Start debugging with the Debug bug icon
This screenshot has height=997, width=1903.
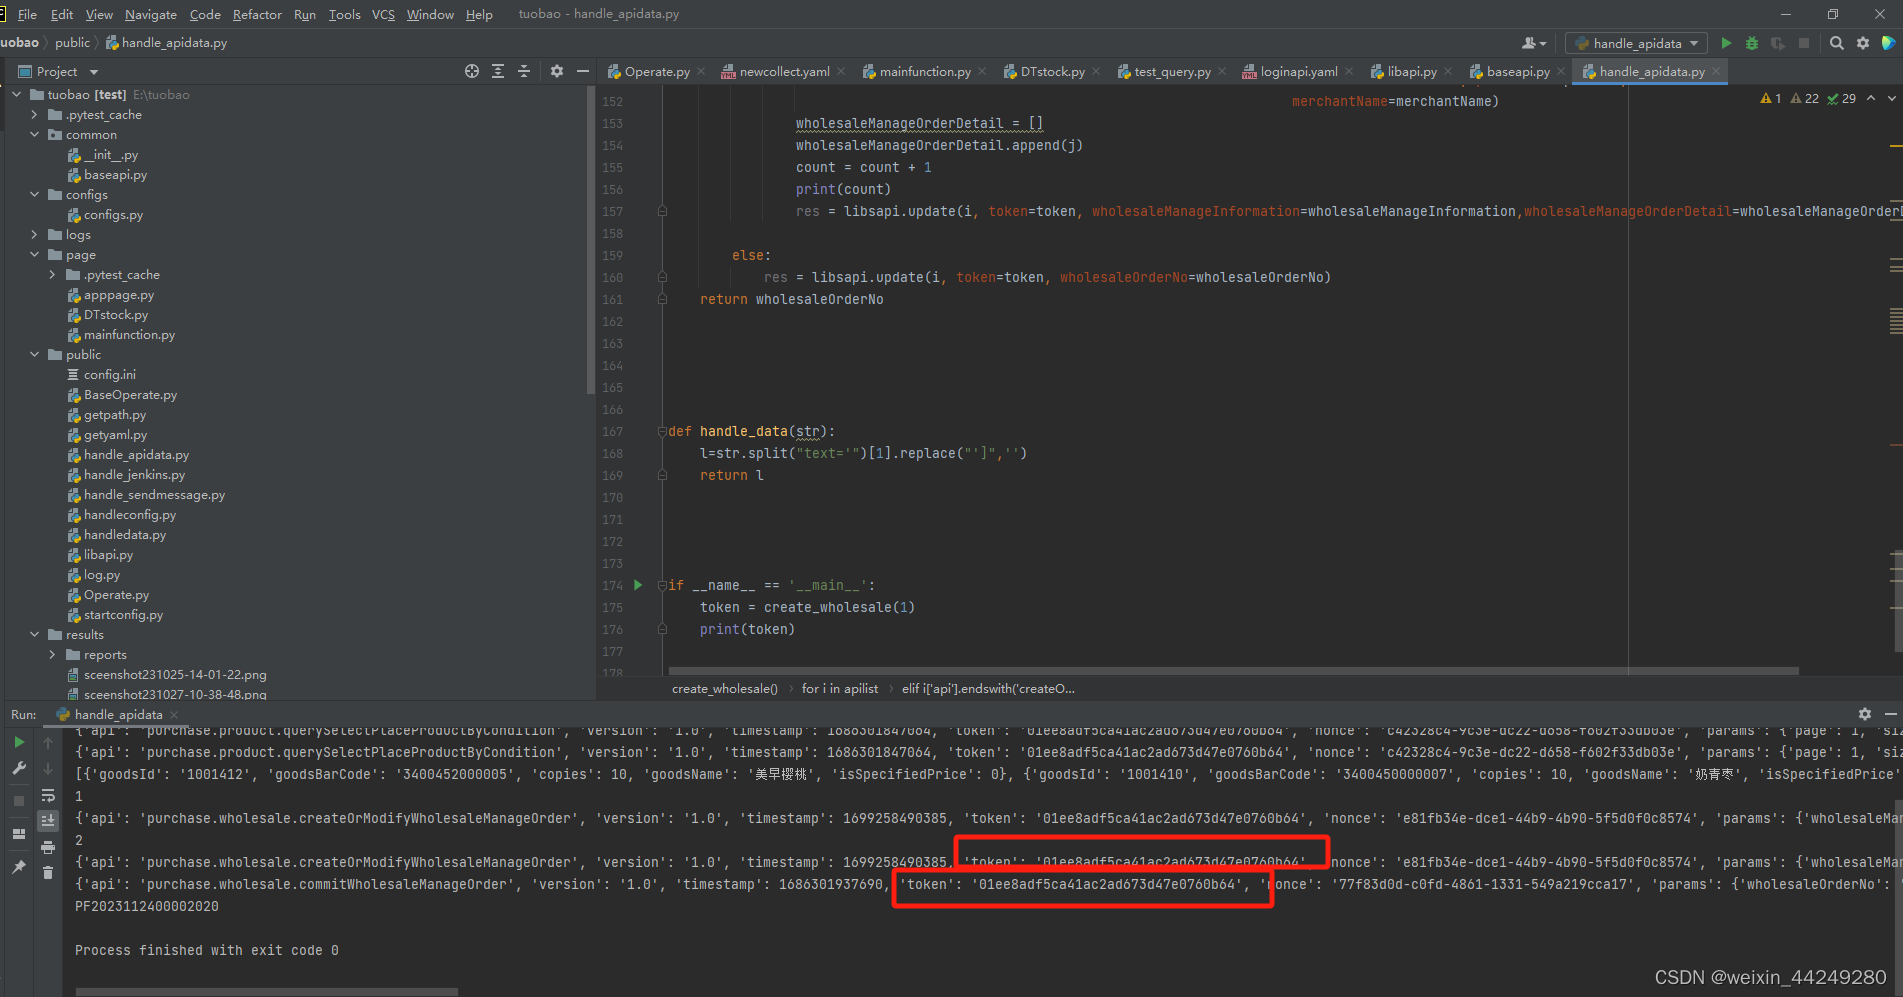pos(1752,43)
